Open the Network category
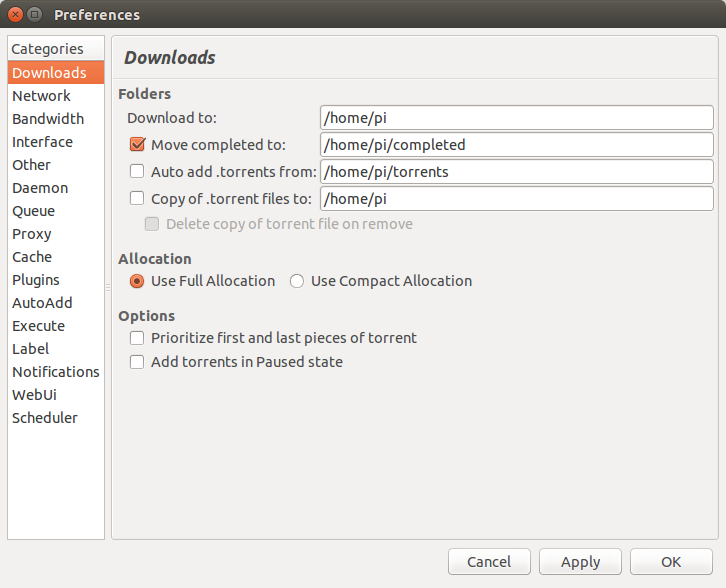Image resolution: width=726 pixels, height=588 pixels. point(56,96)
